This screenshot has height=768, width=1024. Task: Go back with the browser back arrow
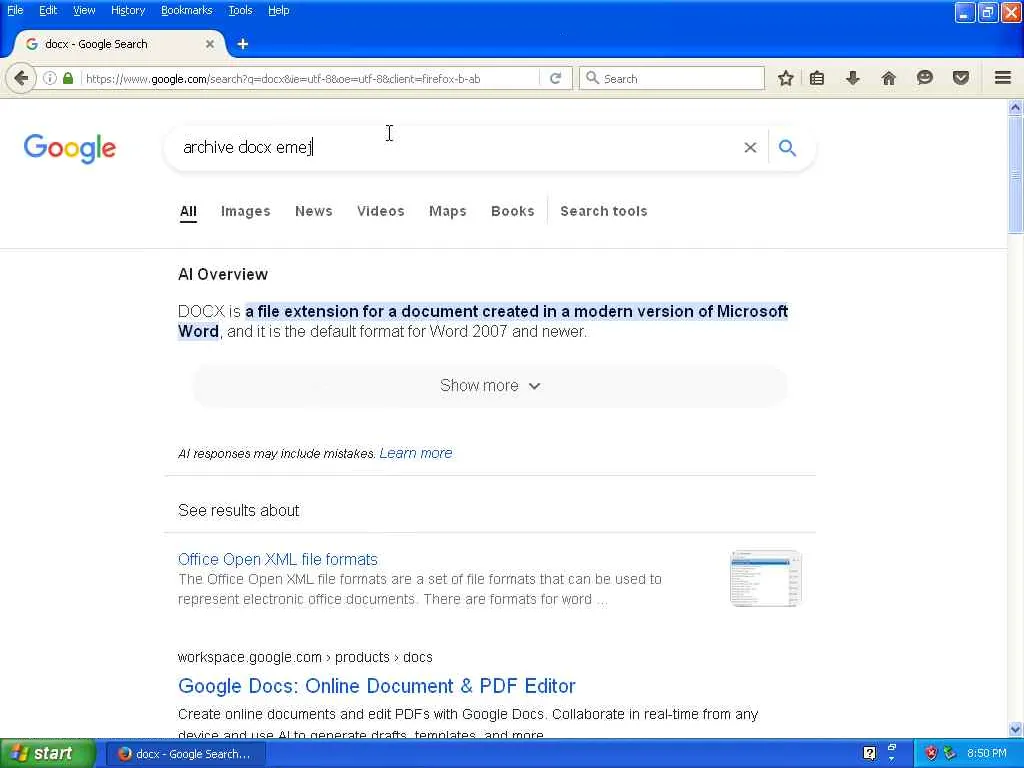(21, 78)
